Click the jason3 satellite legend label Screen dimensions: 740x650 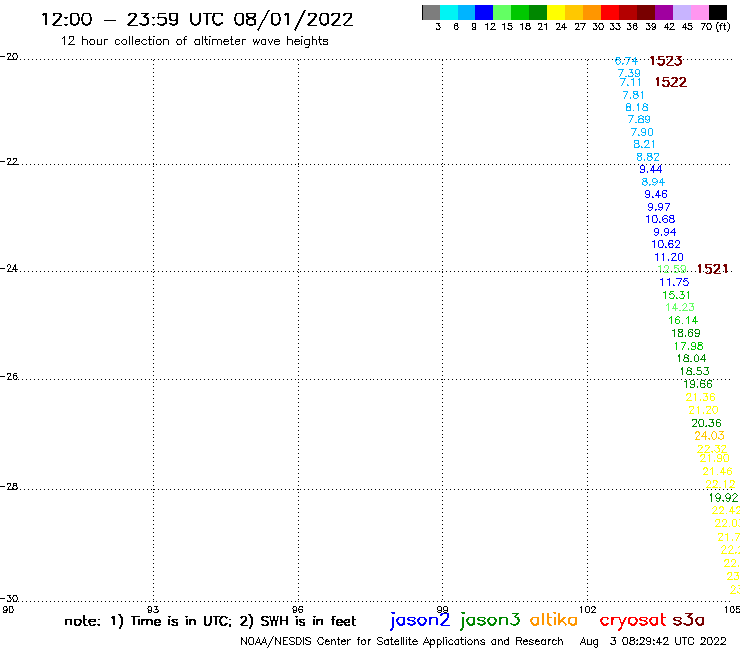click(x=490, y=620)
